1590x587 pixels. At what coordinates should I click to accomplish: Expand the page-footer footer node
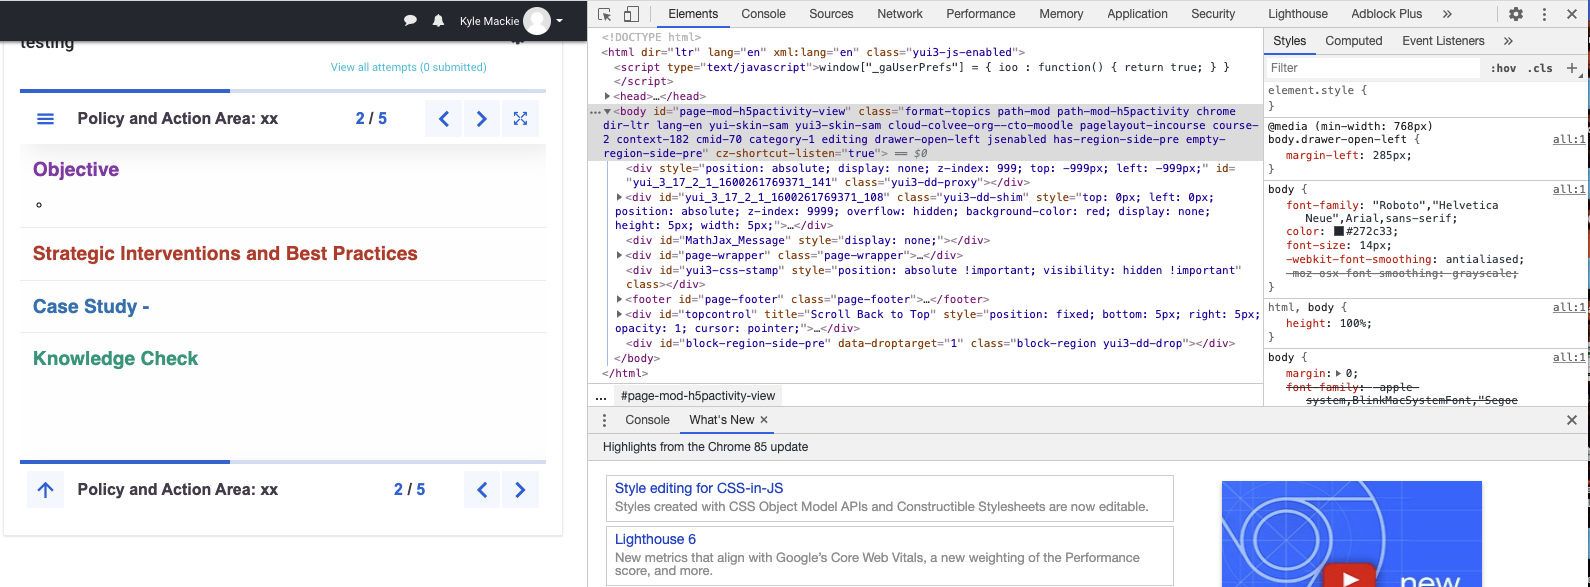(620, 299)
